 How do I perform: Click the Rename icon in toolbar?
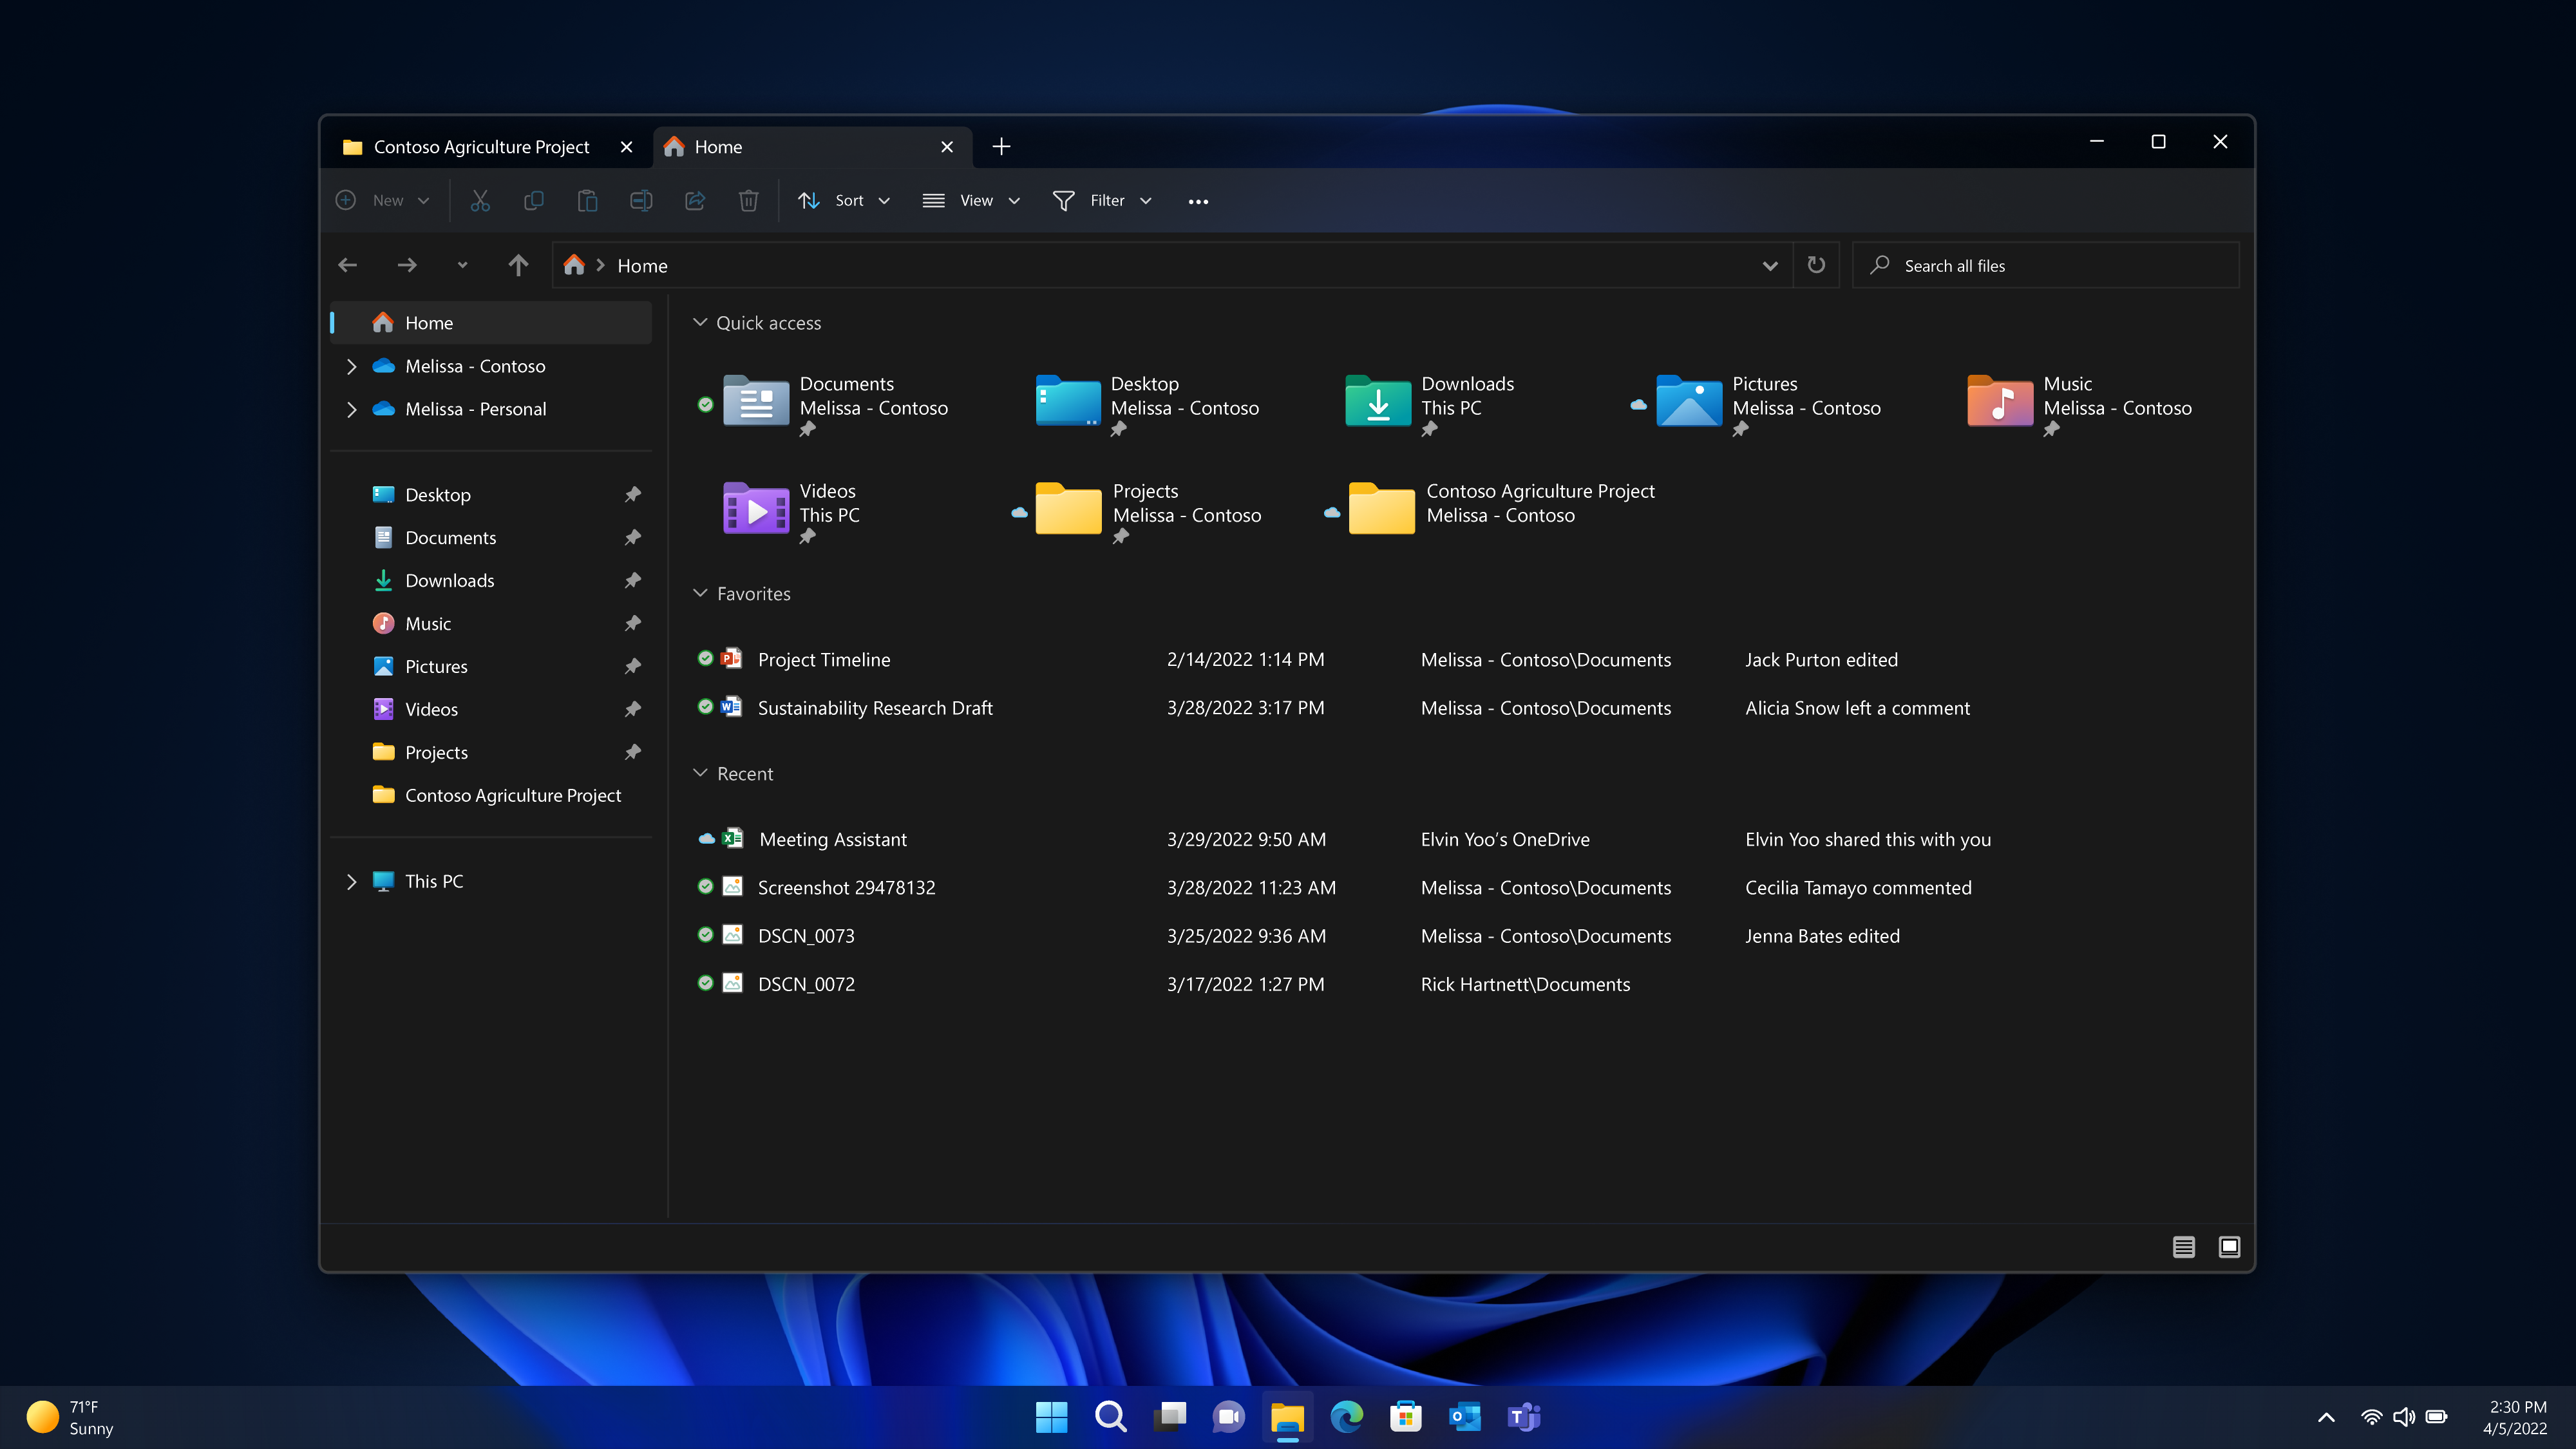641,200
